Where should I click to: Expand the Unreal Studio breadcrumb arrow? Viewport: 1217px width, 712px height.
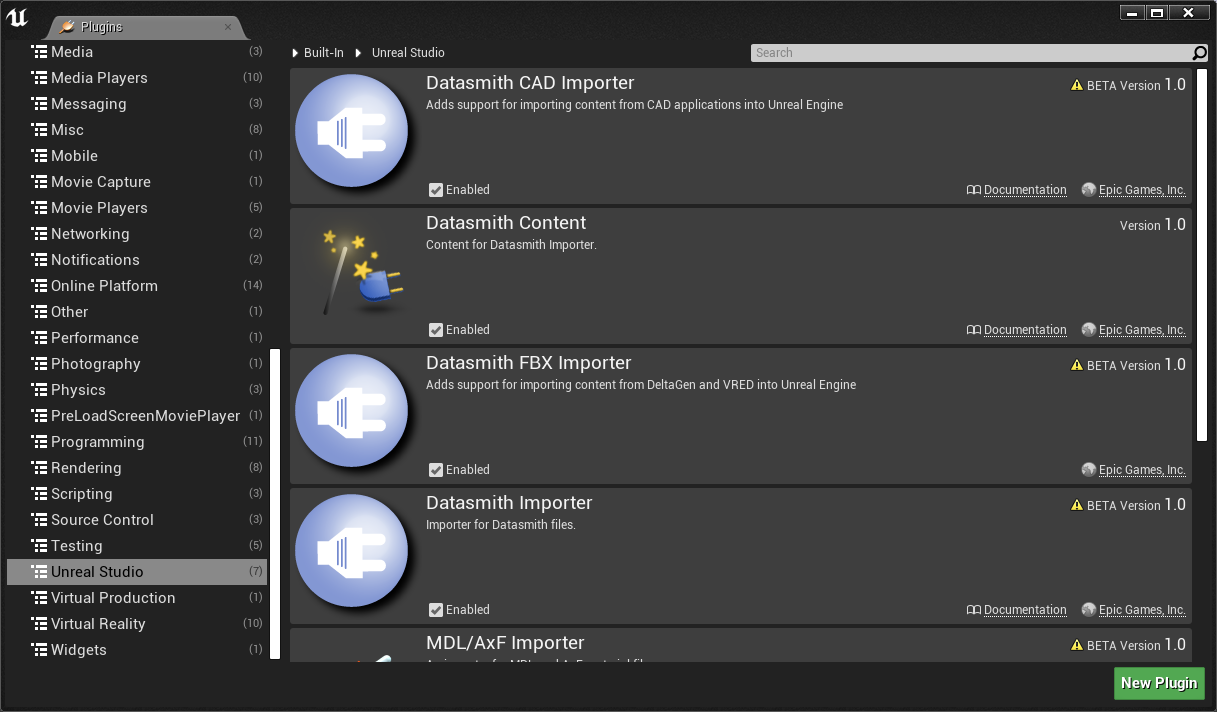pos(359,53)
